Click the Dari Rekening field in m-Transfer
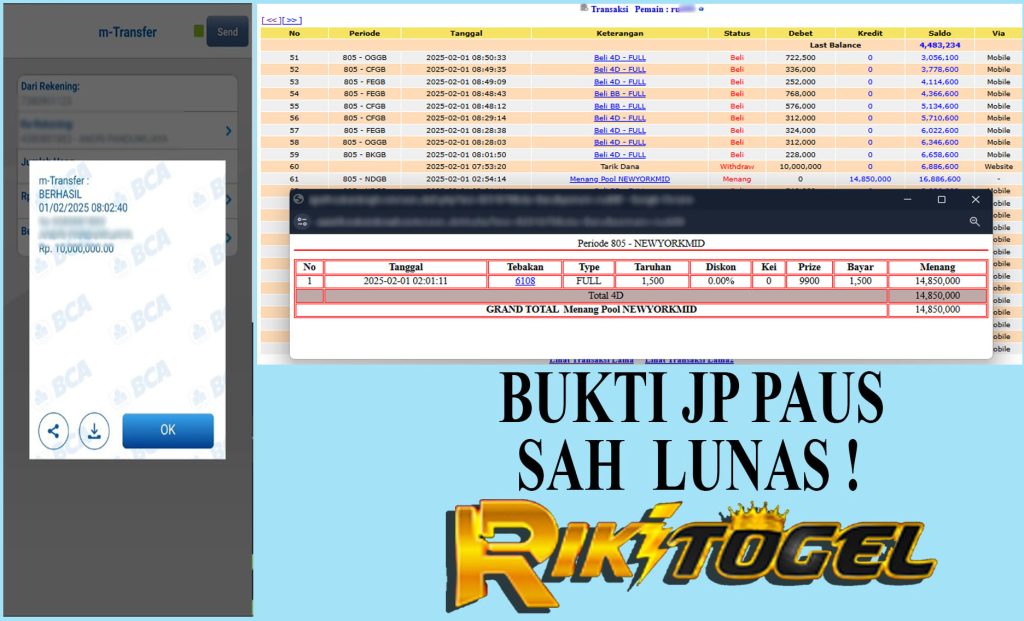 click(127, 93)
